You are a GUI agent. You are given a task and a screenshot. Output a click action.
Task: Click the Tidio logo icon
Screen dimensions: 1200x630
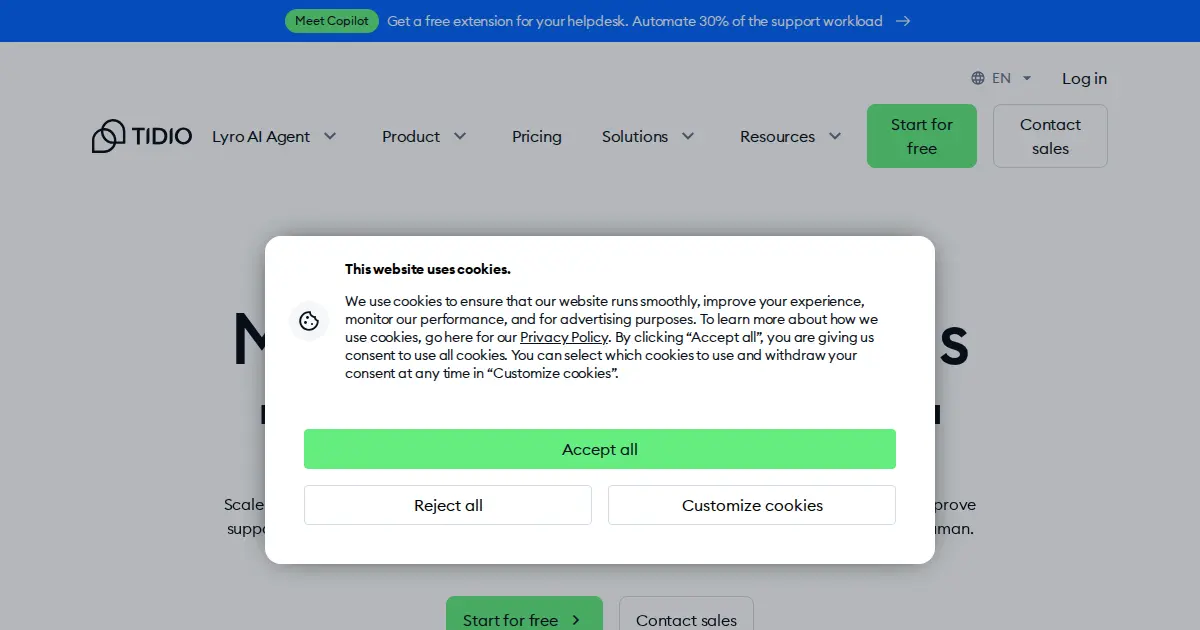point(108,136)
